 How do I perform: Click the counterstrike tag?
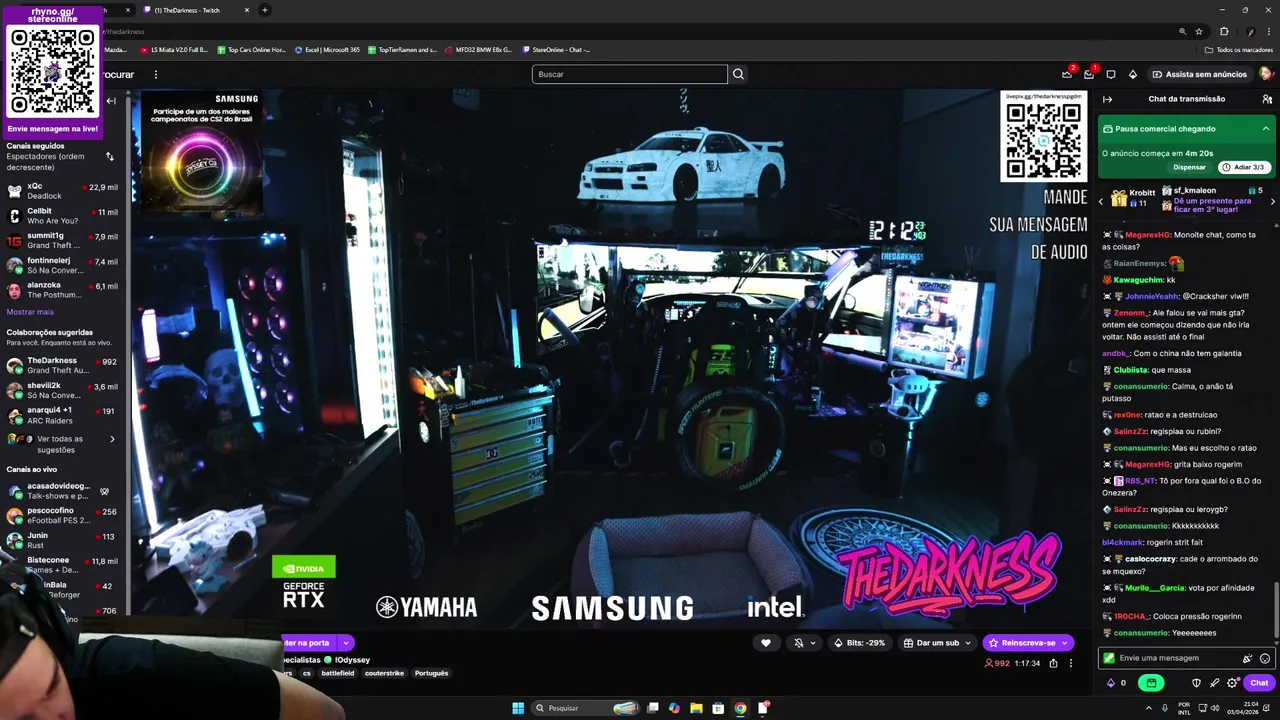coord(384,673)
